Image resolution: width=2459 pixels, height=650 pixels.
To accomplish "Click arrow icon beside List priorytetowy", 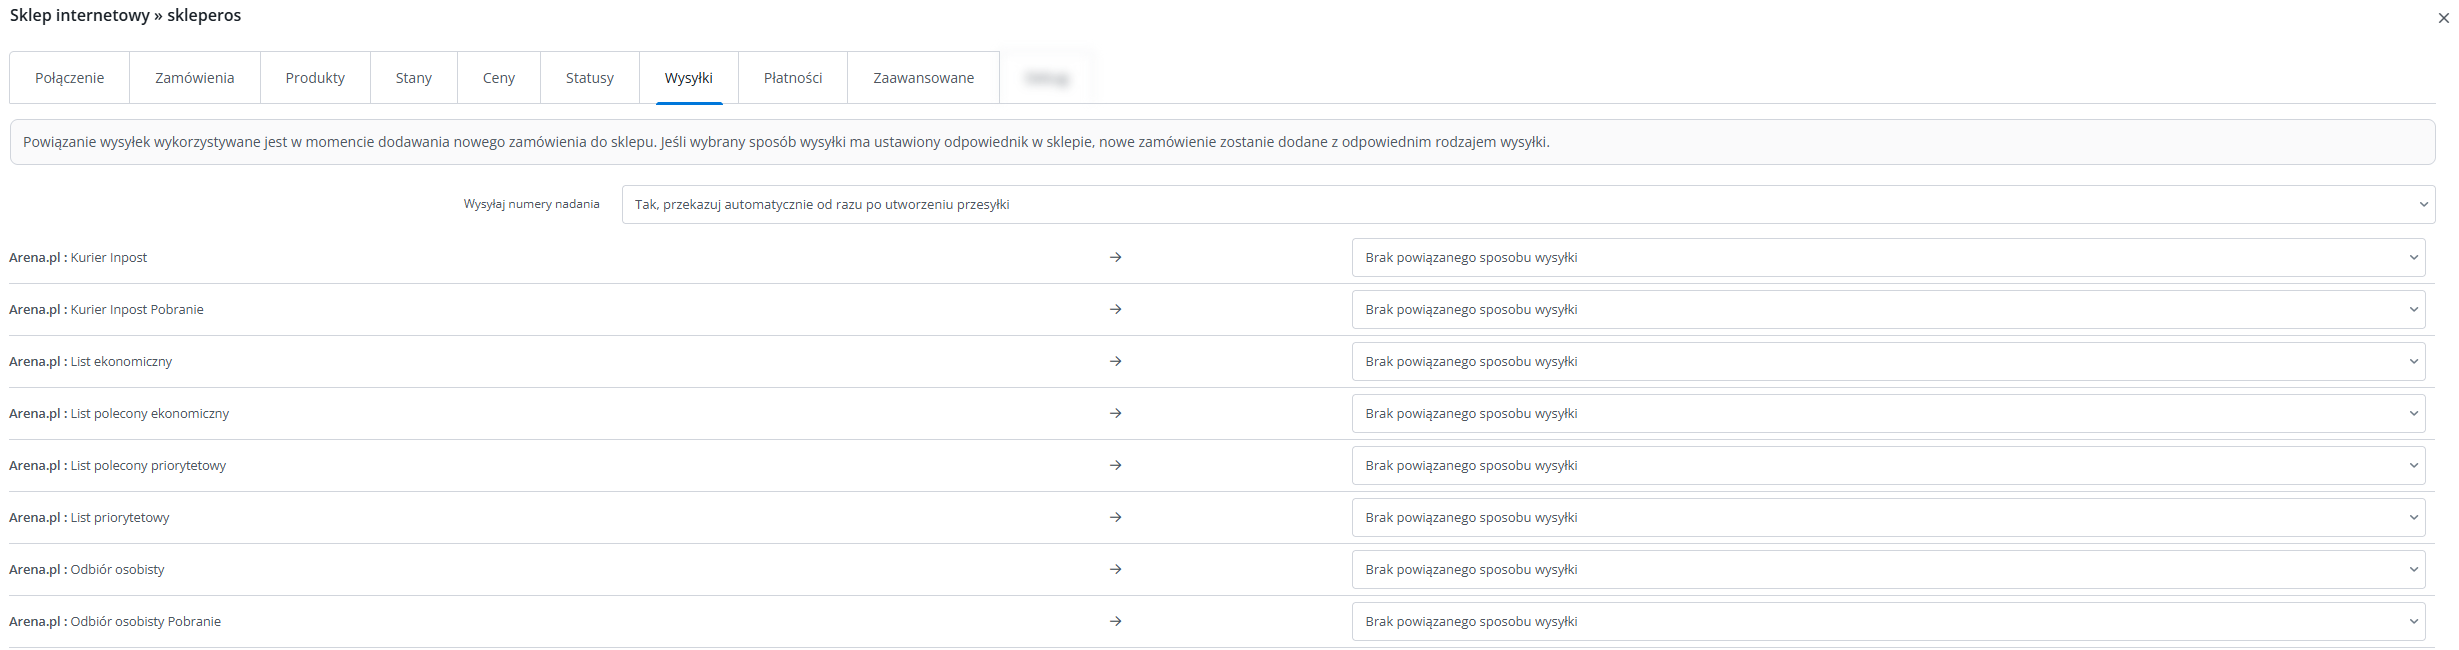I will pos(1115,518).
